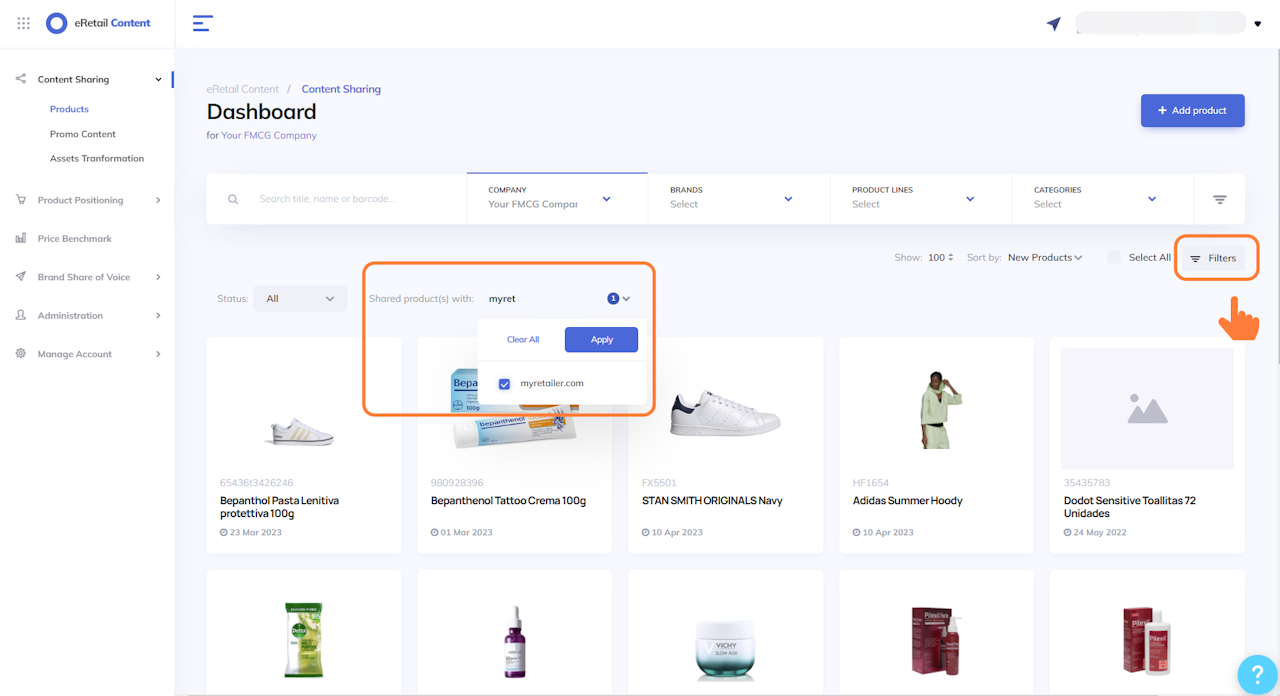Image resolution: width=1280 pixels, height=696 pixels.
Task: Open the Status All dropdown
Action: (300, 298)
